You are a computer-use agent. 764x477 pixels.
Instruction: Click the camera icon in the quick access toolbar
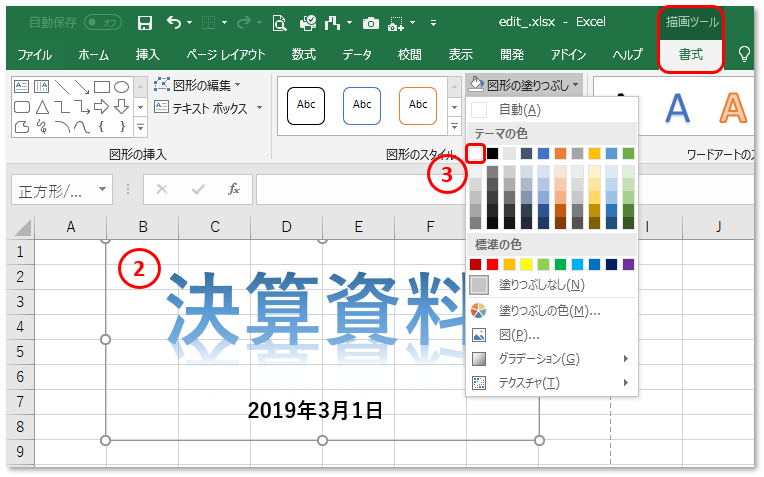pos(371,22)
